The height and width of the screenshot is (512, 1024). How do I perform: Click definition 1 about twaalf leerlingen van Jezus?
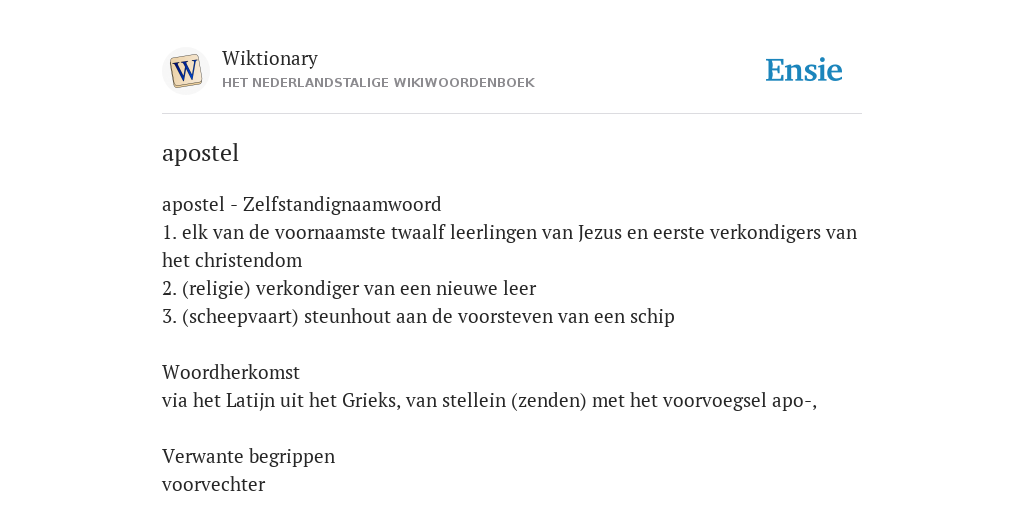[509, 246]
